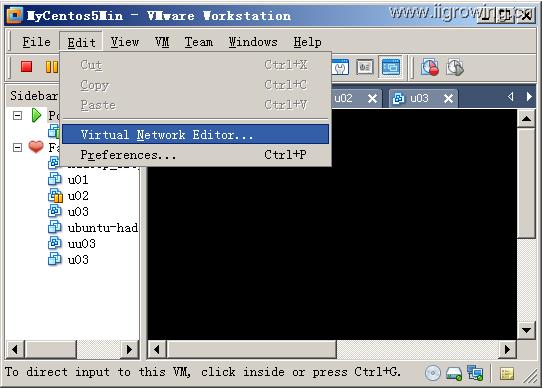Click the console view toolbar icon
The width and height of the screenshot is (542, 388).
365,67
